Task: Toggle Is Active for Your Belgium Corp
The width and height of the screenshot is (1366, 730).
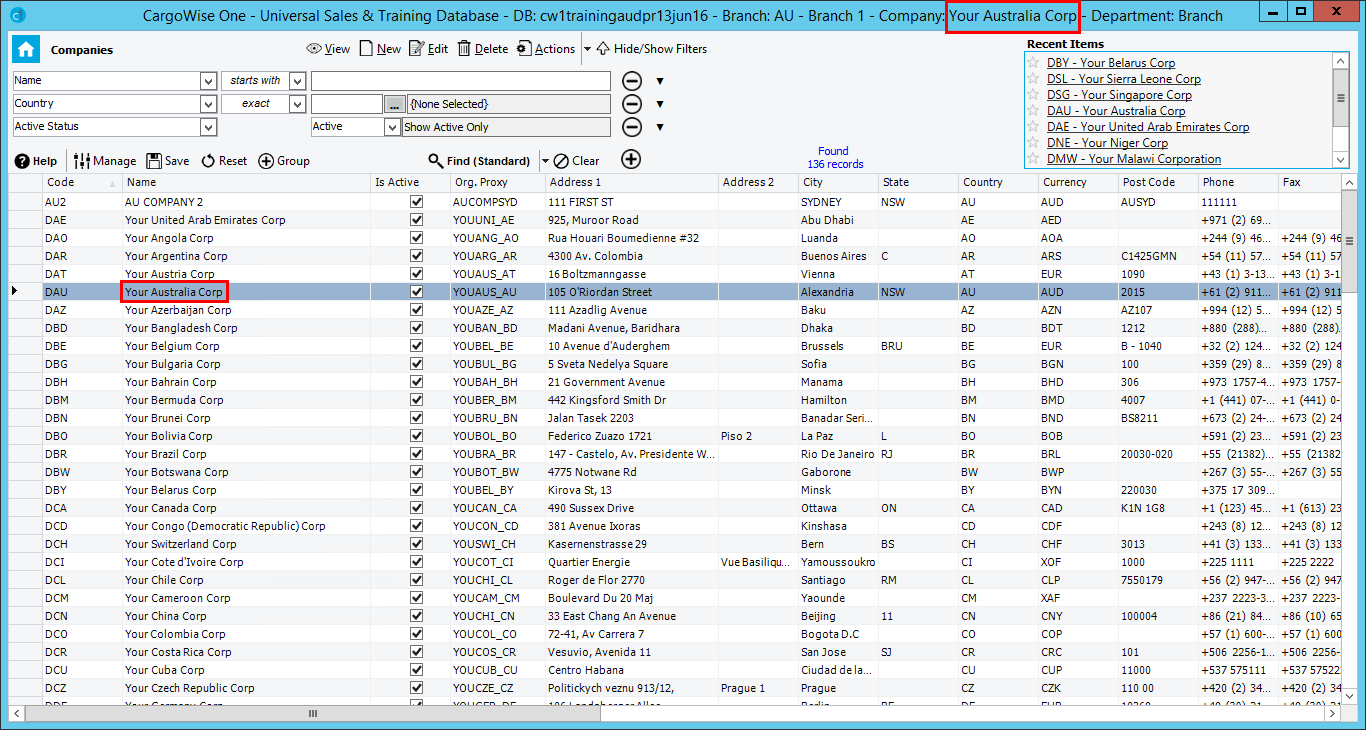Action: 416,346
